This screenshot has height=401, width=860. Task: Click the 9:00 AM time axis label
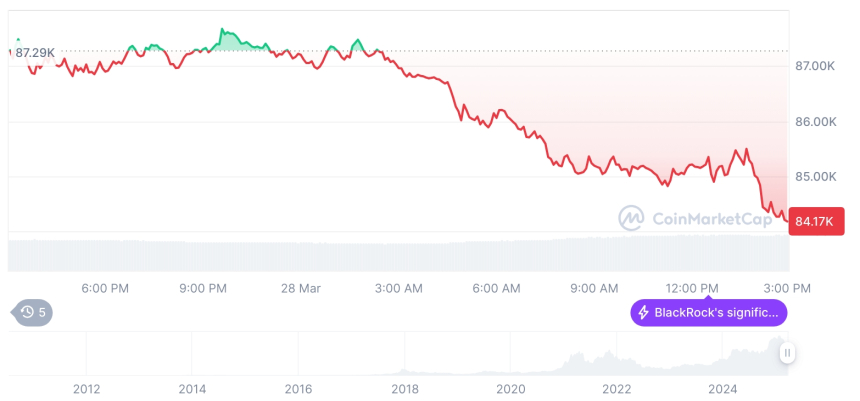(595, 288)
